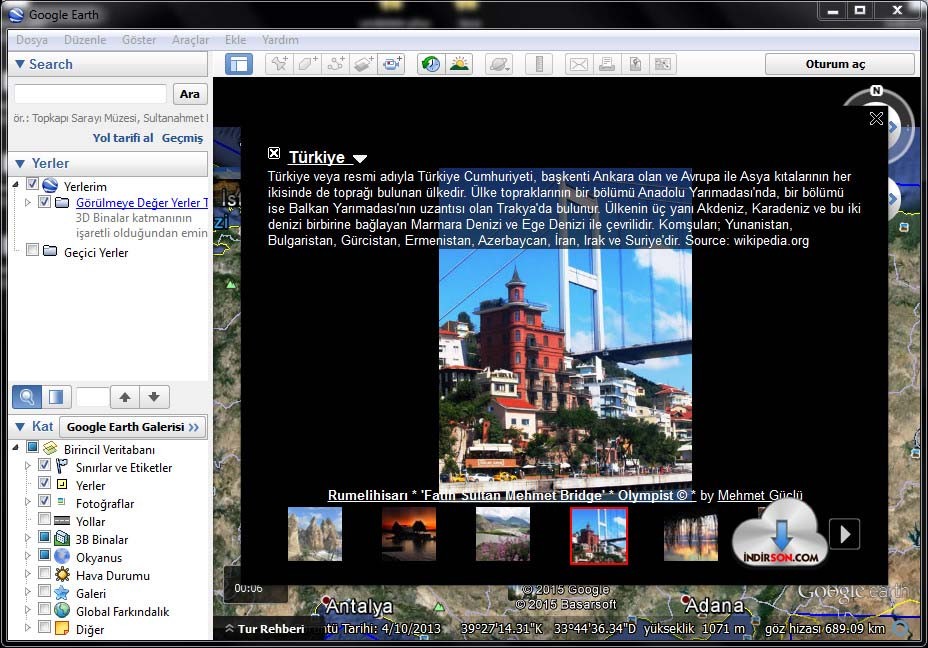This screenshot has width=928, height=648.
Task: Toggle sunlight across the landscape
Action: pos(459,64)
